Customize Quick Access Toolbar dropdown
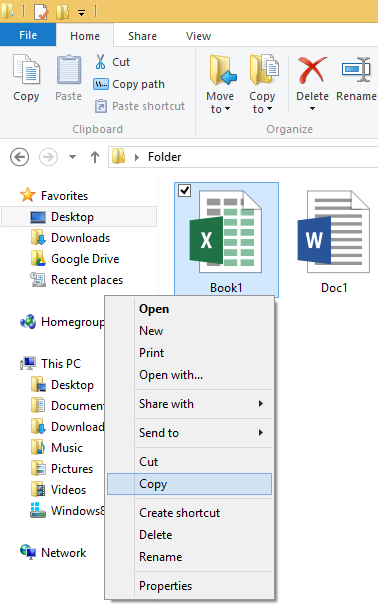Viewport: 378px width, 606px height. (x=82, y=14)
